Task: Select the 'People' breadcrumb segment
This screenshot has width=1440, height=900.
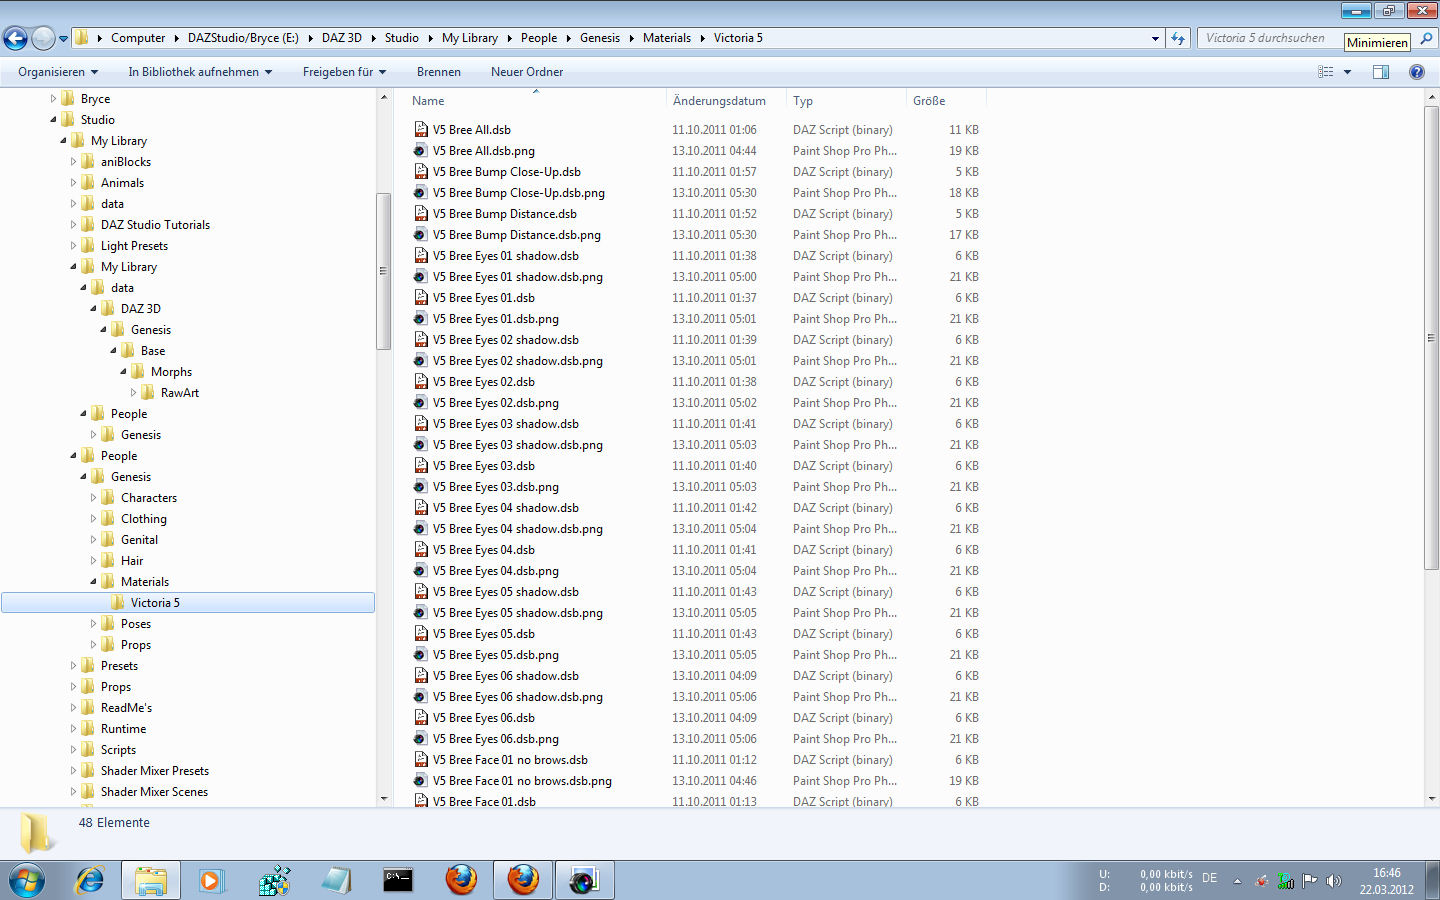Action: click(x=539, y=38)
